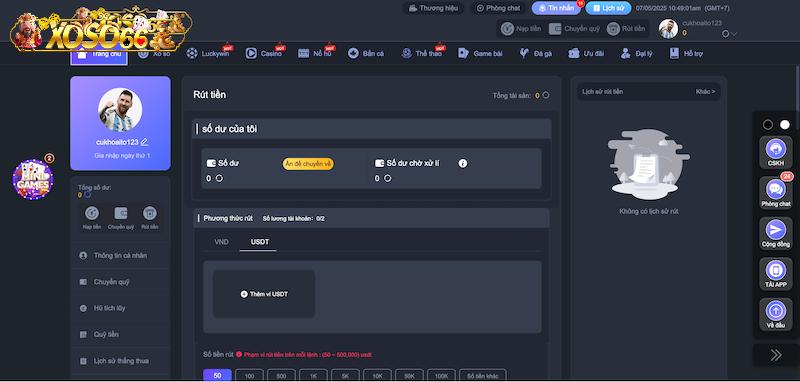This screenshot has height=382, width=800.
Task: Open Thể thao menu item
Action: click(x=422, y=54)
